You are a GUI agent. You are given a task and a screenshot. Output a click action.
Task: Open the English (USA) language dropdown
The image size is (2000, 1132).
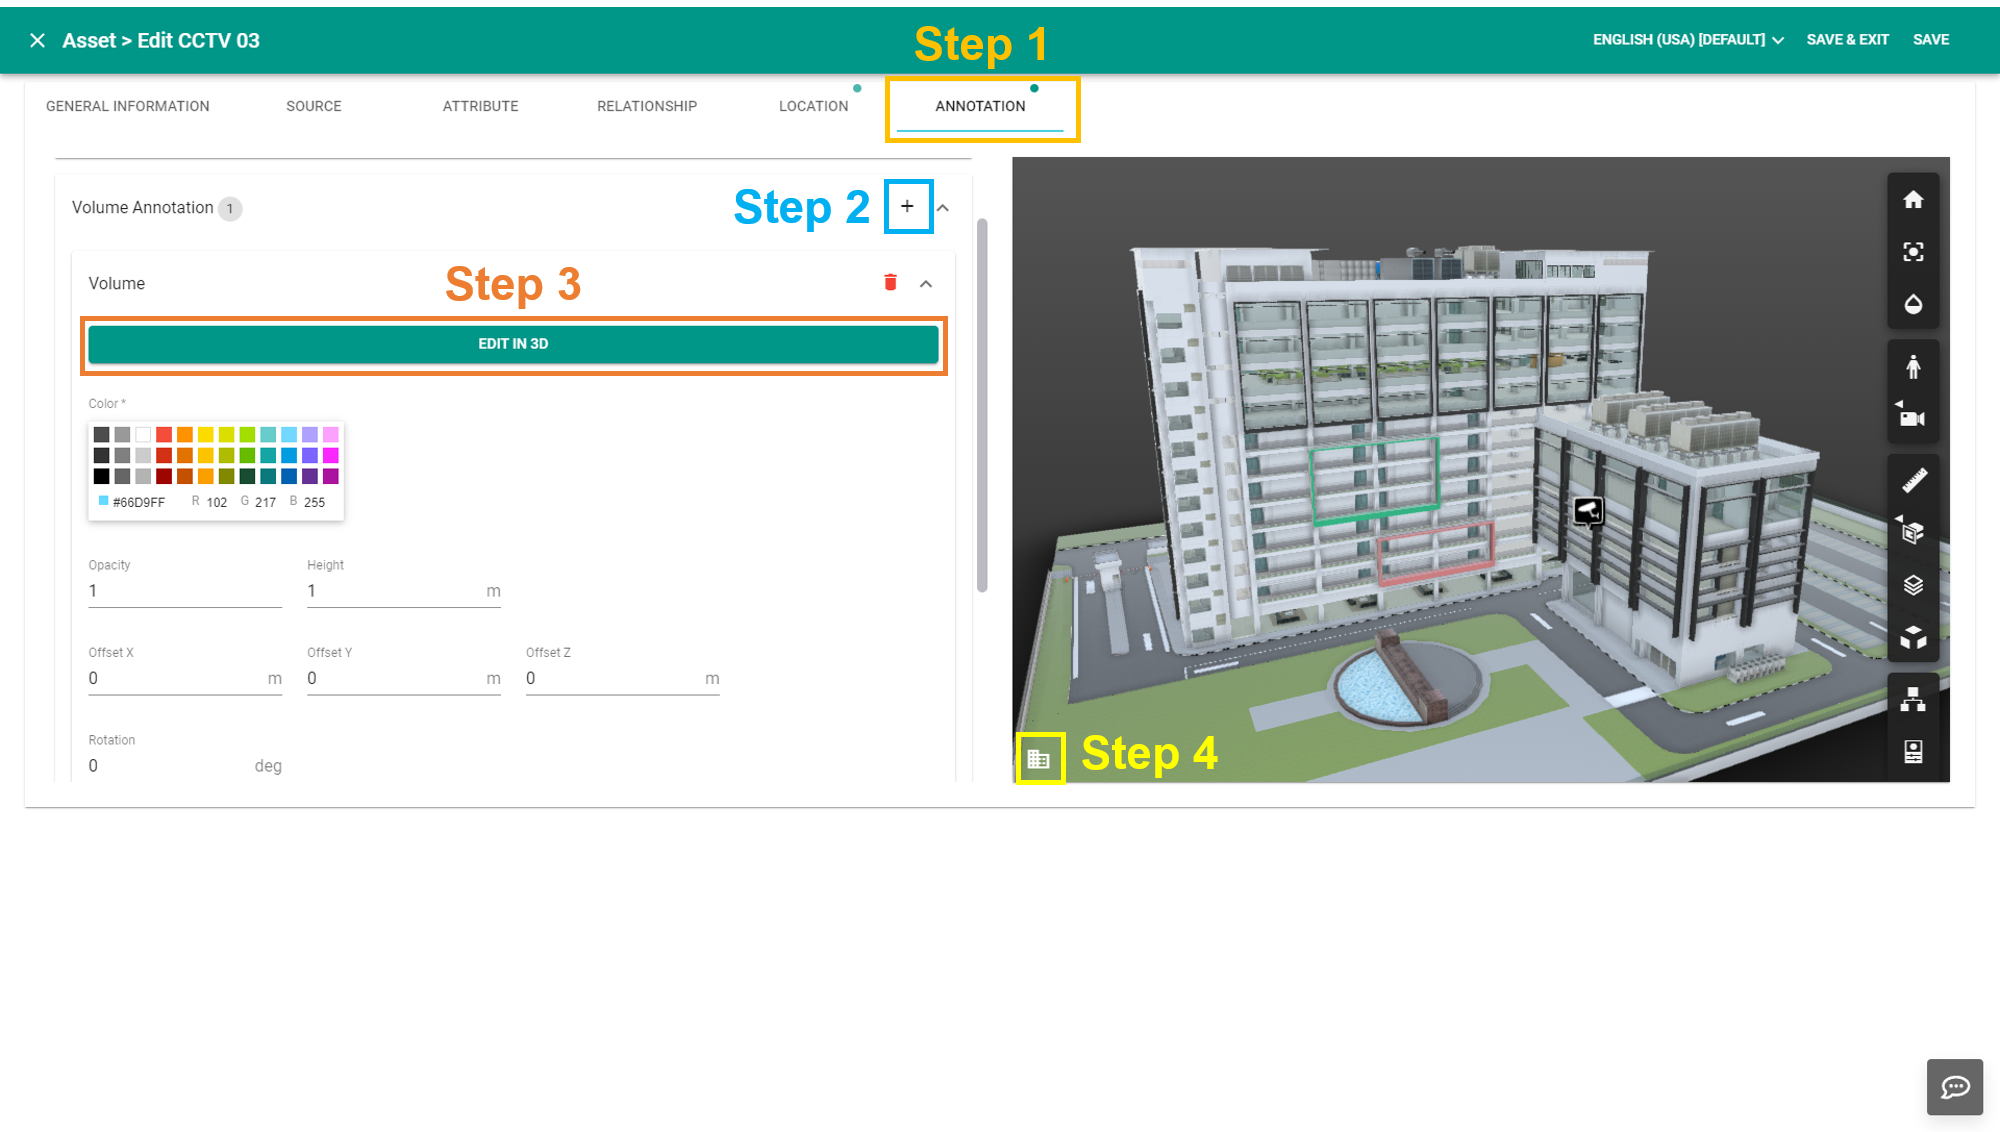(1688, 40)
